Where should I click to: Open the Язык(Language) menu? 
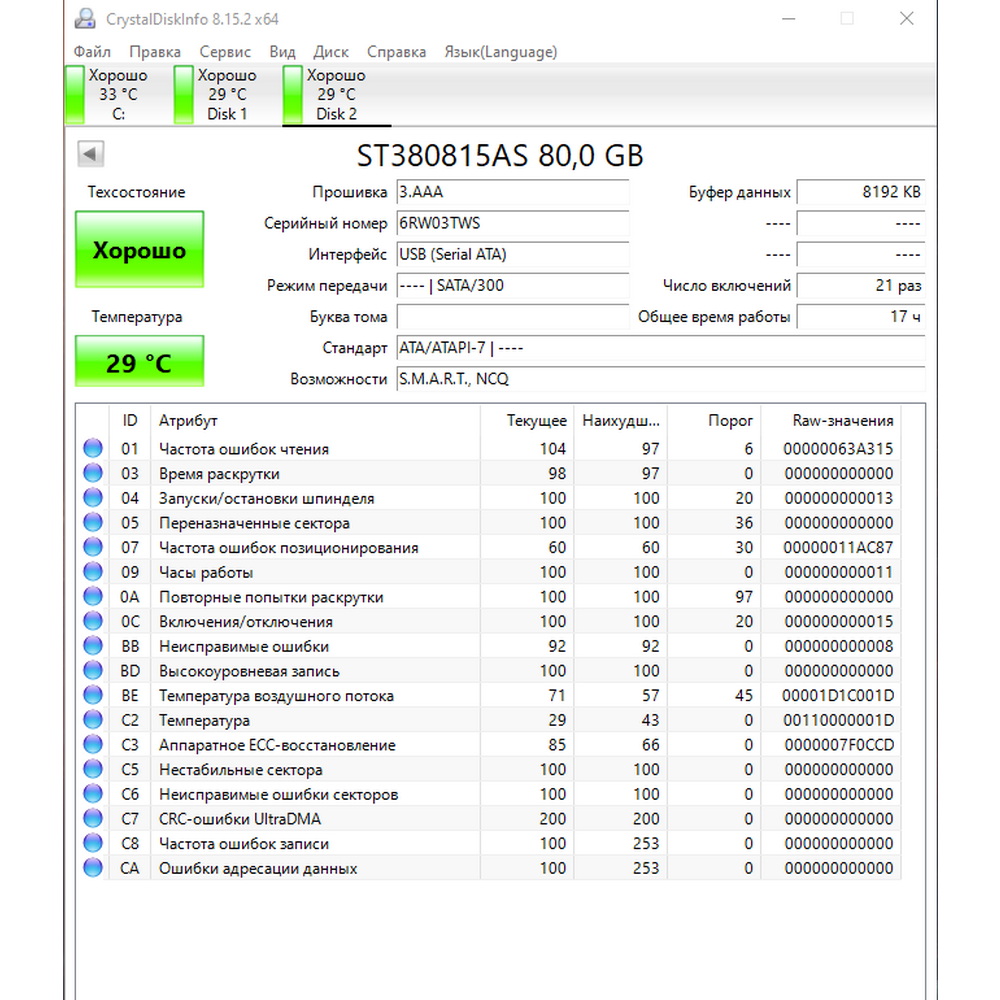[x=500, y=52]
